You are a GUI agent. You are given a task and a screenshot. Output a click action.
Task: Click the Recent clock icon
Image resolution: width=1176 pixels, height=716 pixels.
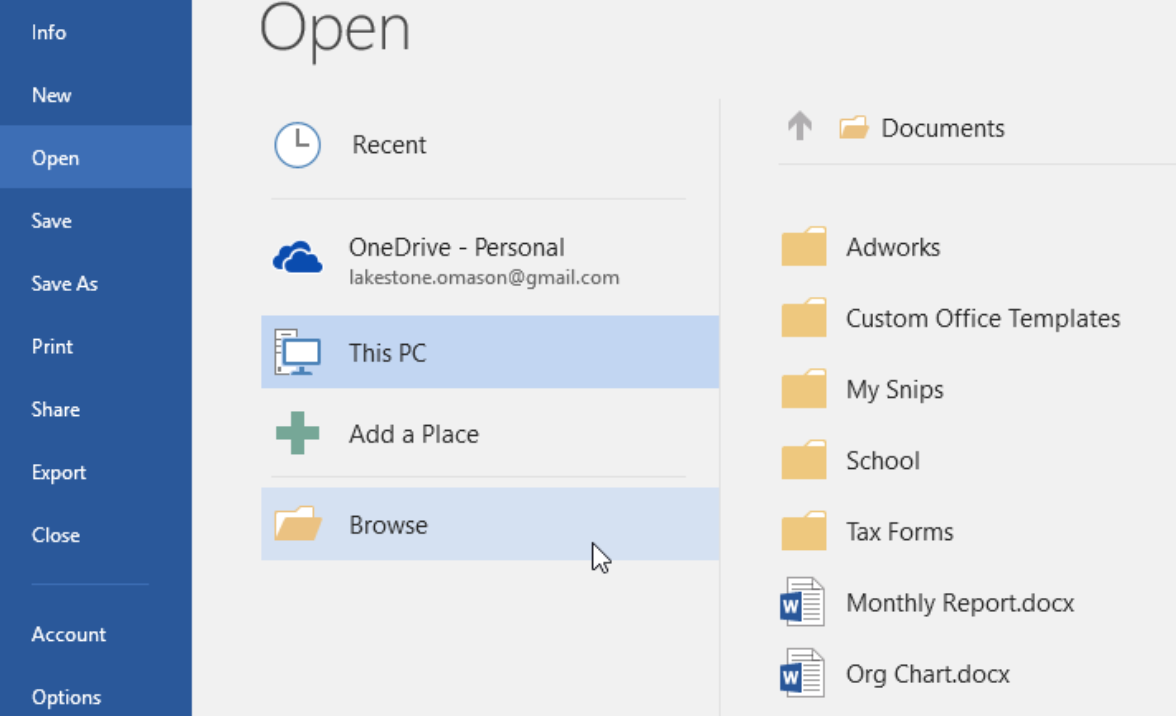pyautogui.click(x=297, y=145)
